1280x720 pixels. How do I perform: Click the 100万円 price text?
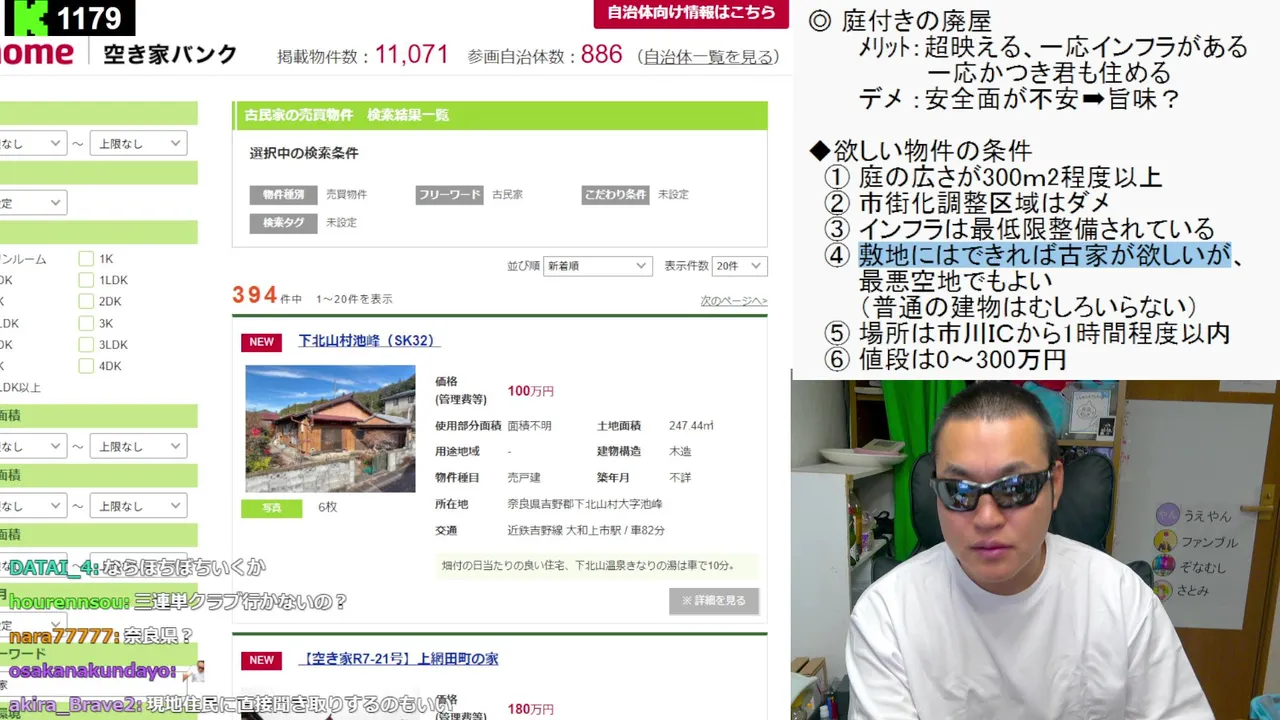pyautogui.click(x=530, y=391)
